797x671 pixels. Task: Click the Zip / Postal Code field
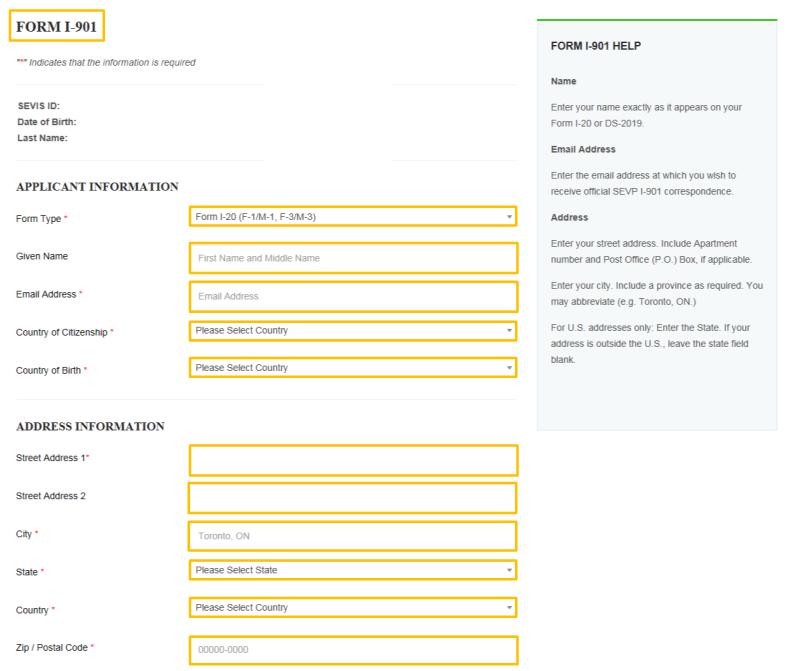(353, 650)
